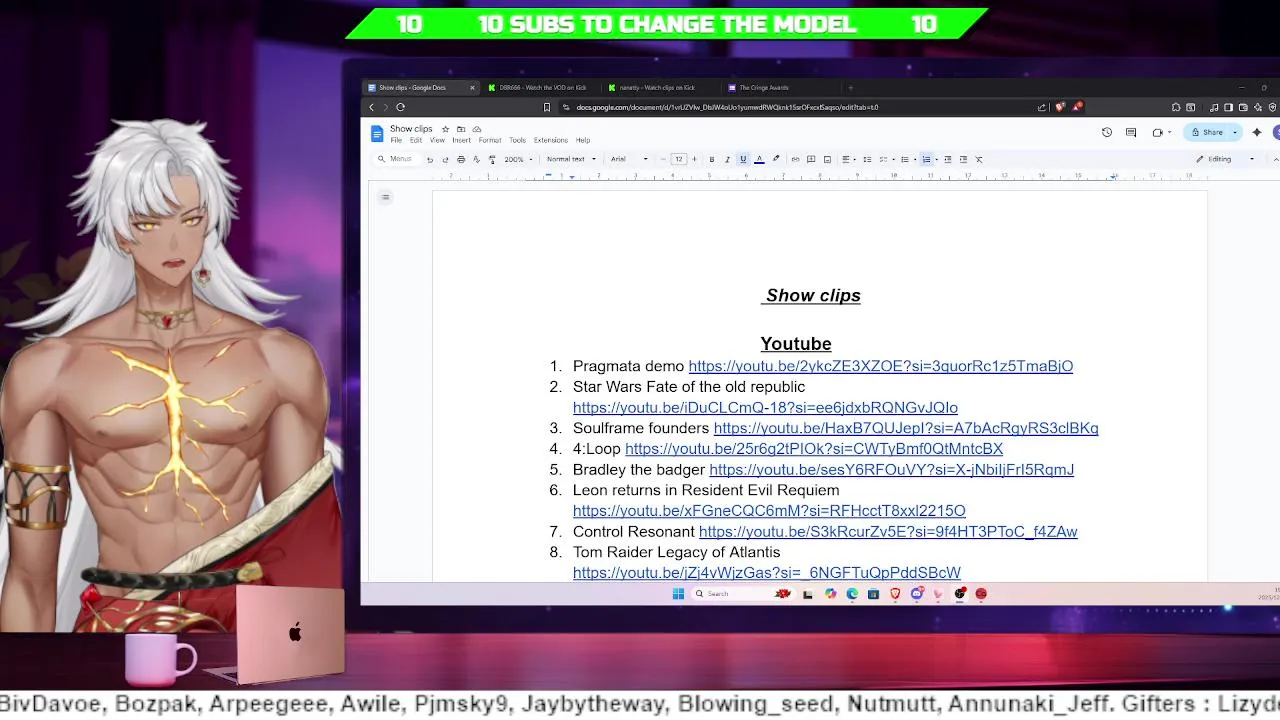Open the Control Resonant YouTube link
The width and height of the screenshot is (1280, 720).
[888, 532]
